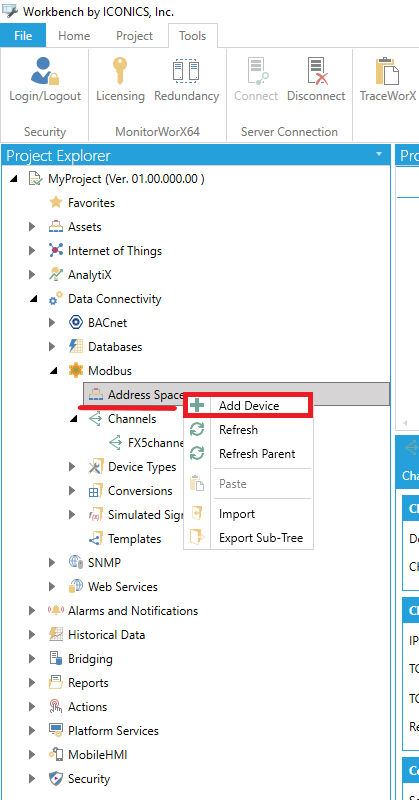Choose Import in the context menu
Screen dimensions: 419x800
click(x=249, y=514)
